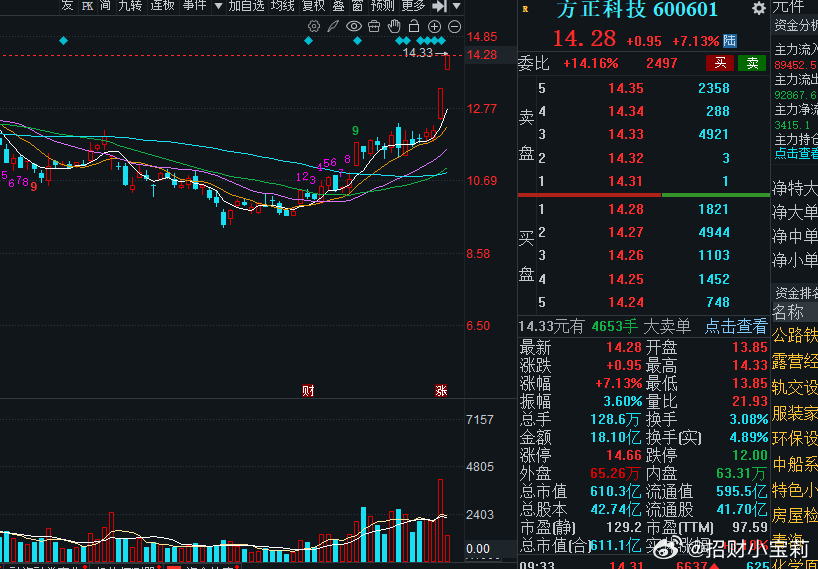818x569 pixels.
Task: Click the 跌停 price 12.00
Action: (750, 455)
